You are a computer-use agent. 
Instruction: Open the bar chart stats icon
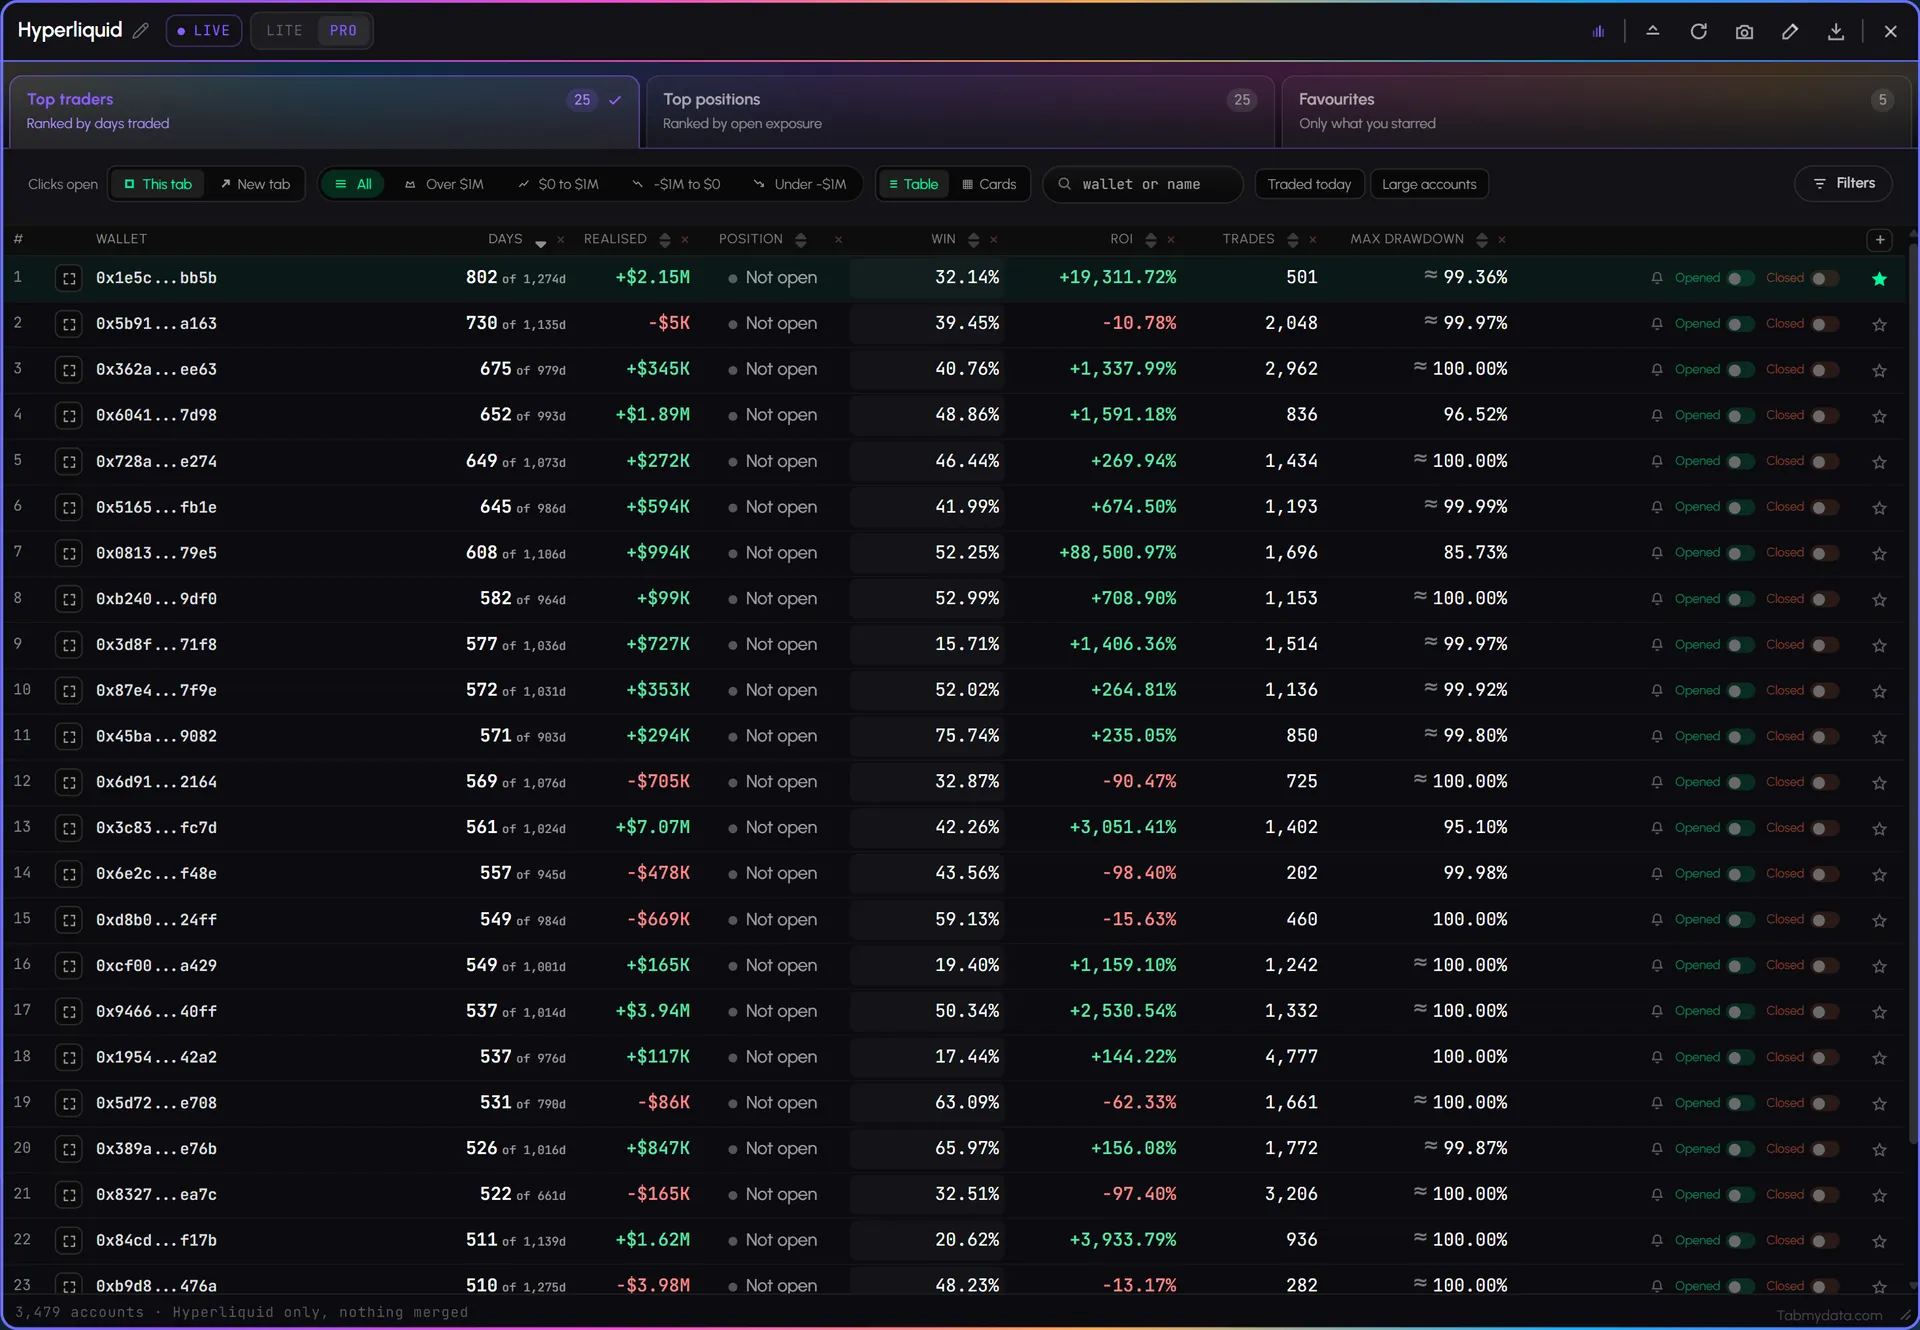coord(1598,31)
